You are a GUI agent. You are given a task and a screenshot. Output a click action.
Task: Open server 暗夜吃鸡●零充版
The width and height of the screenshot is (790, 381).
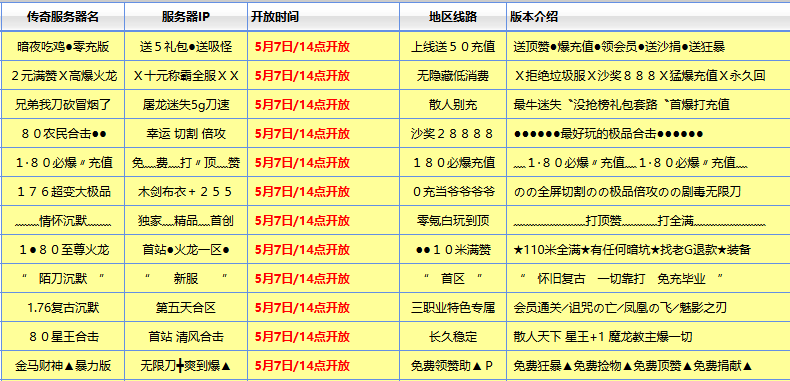[x=62, y=47]
